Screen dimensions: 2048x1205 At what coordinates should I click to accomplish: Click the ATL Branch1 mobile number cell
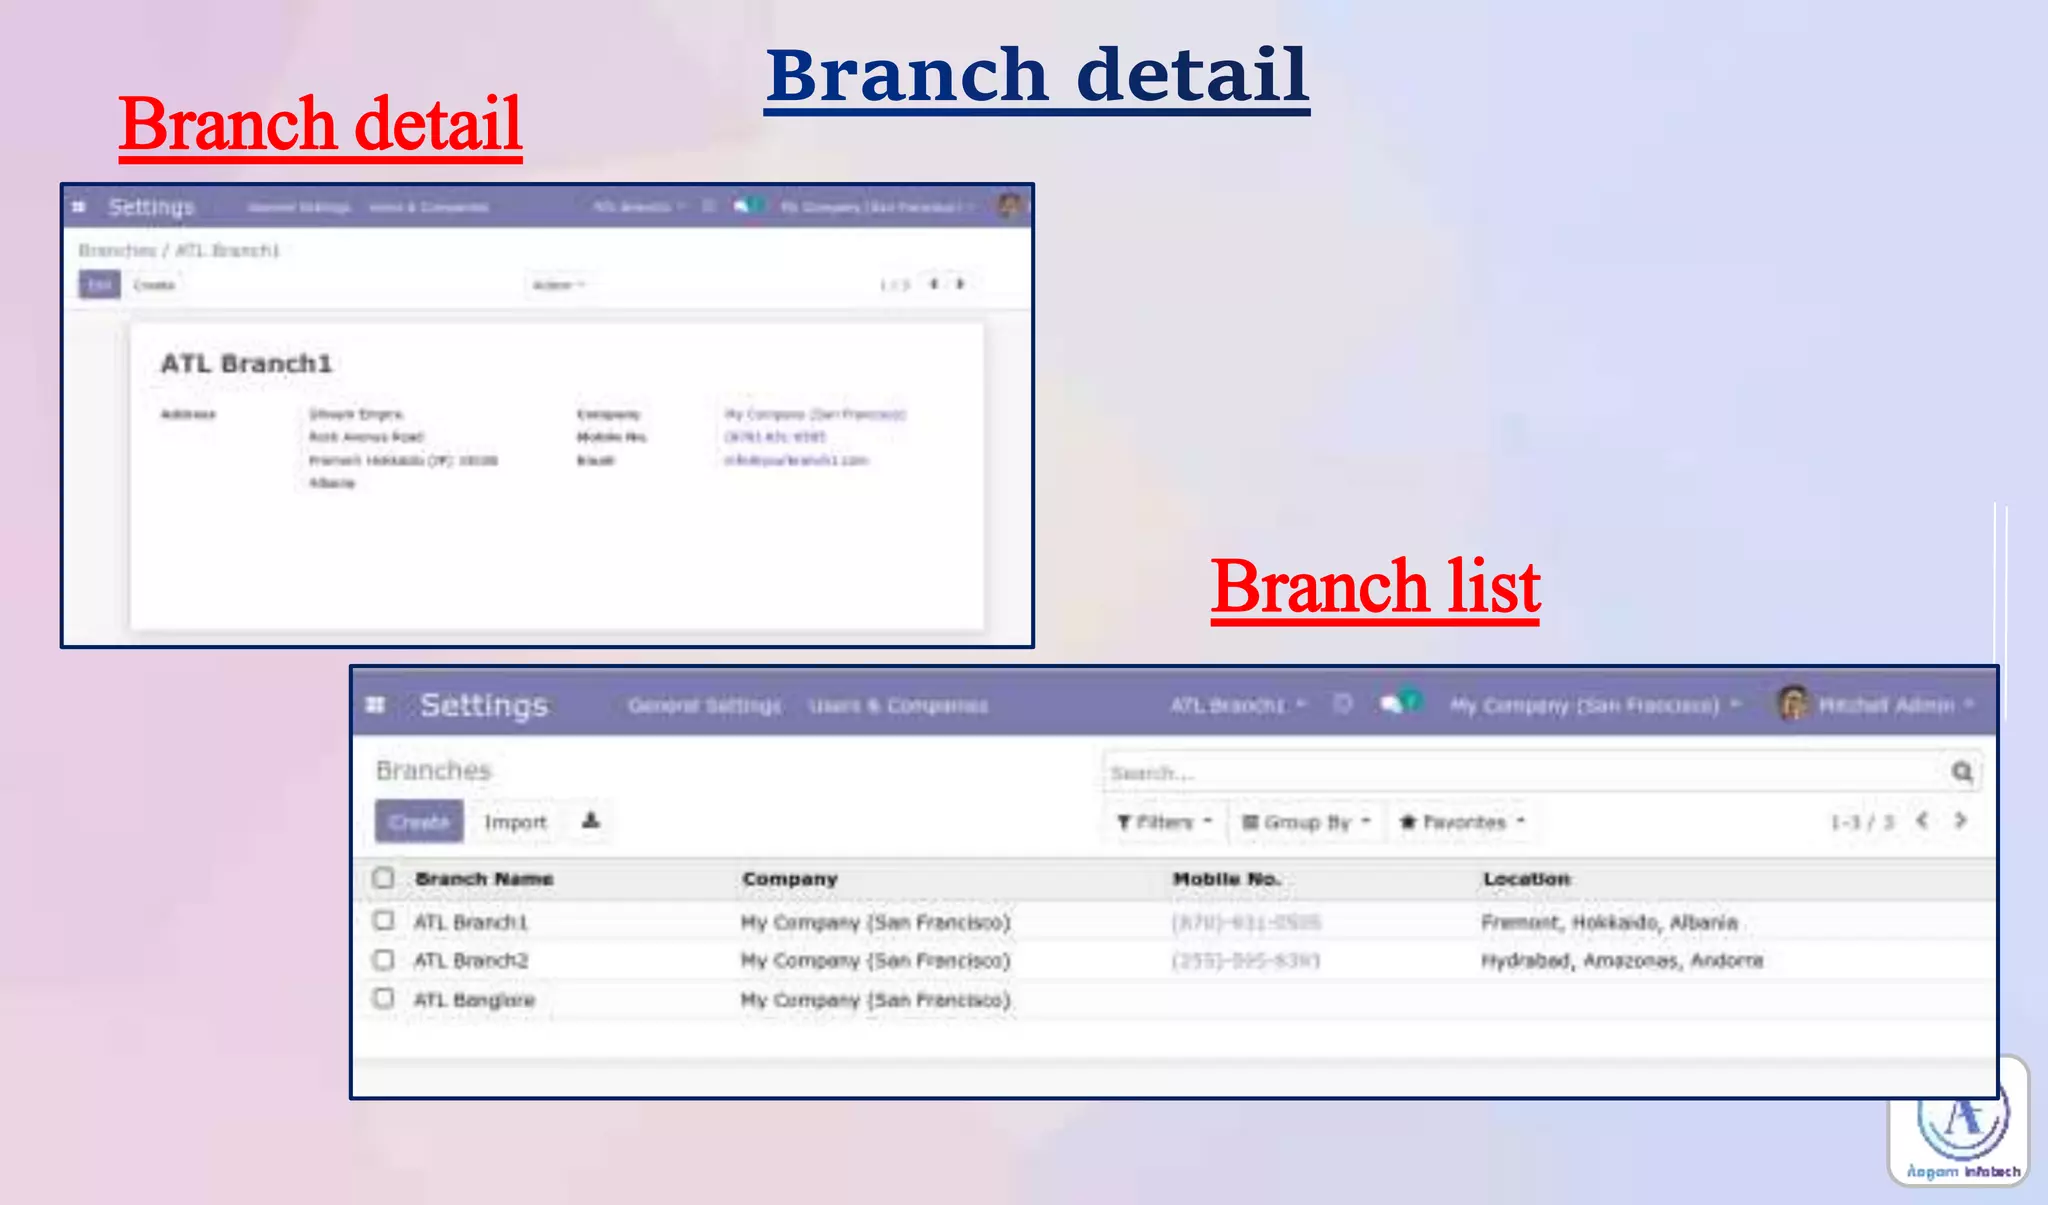coord(1246,921)
